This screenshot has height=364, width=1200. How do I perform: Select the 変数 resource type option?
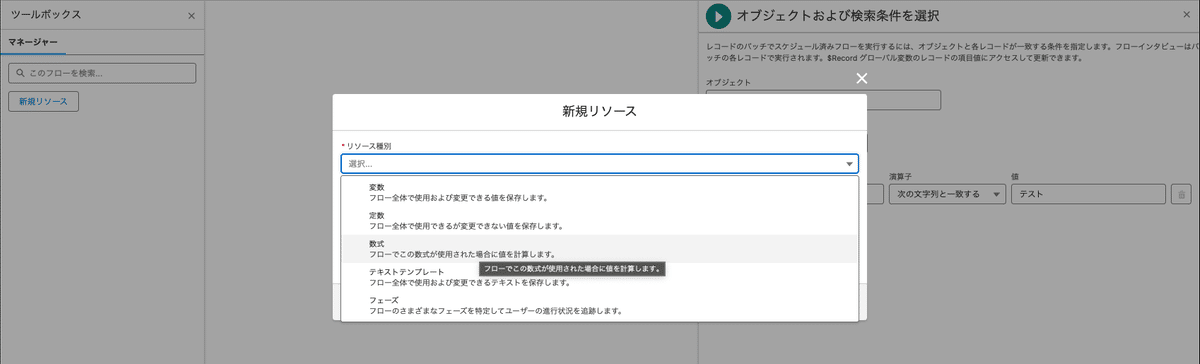pos(600,192)
